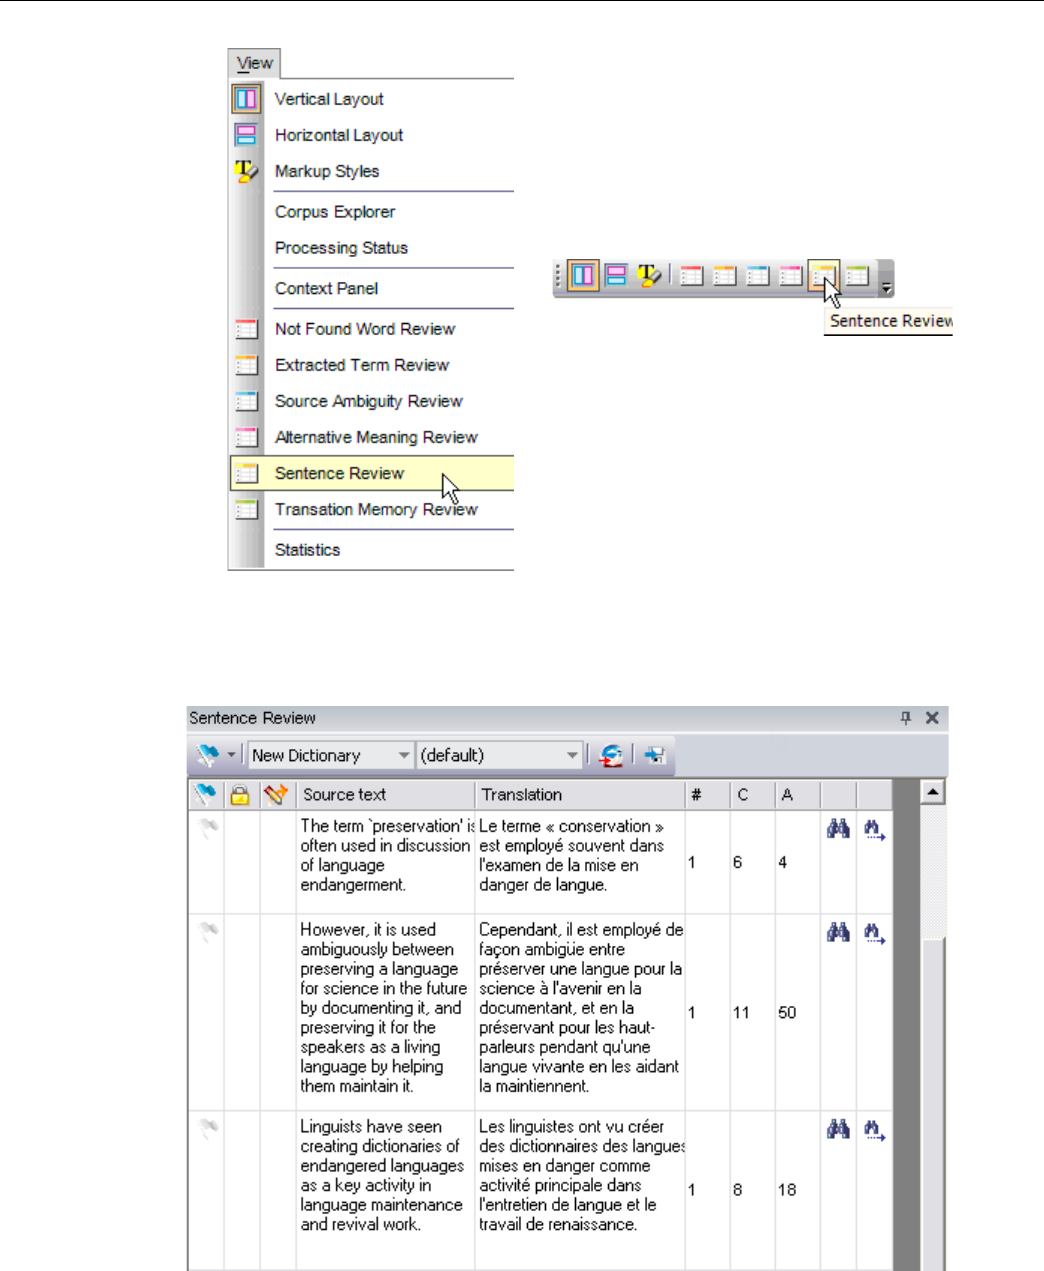Select highlighted Sentence Review menu entry

coord(372,473)
